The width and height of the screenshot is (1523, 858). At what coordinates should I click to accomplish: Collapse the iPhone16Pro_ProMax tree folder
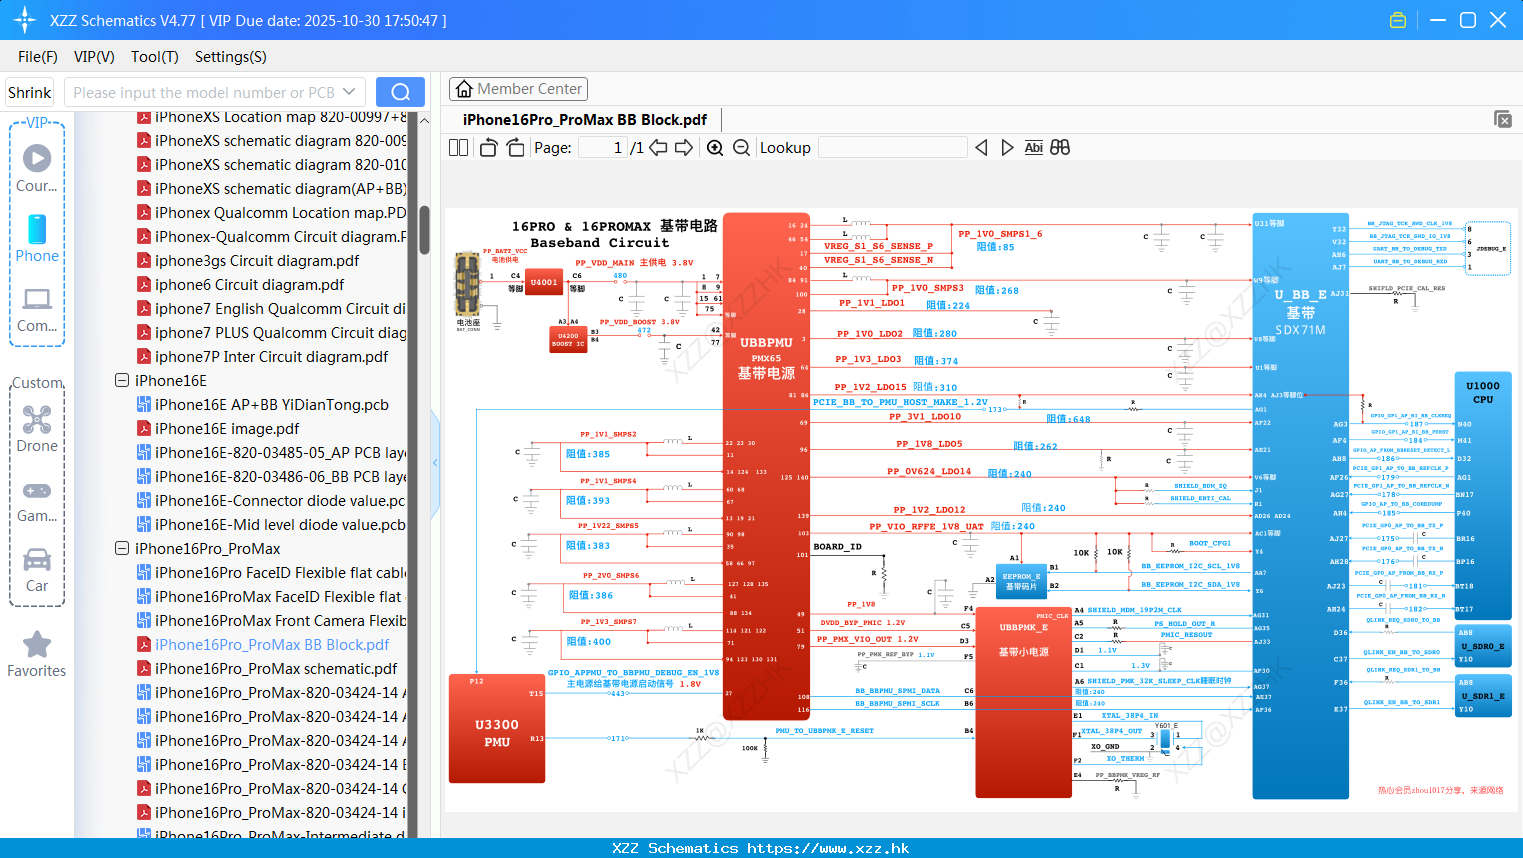coord(122,548)
